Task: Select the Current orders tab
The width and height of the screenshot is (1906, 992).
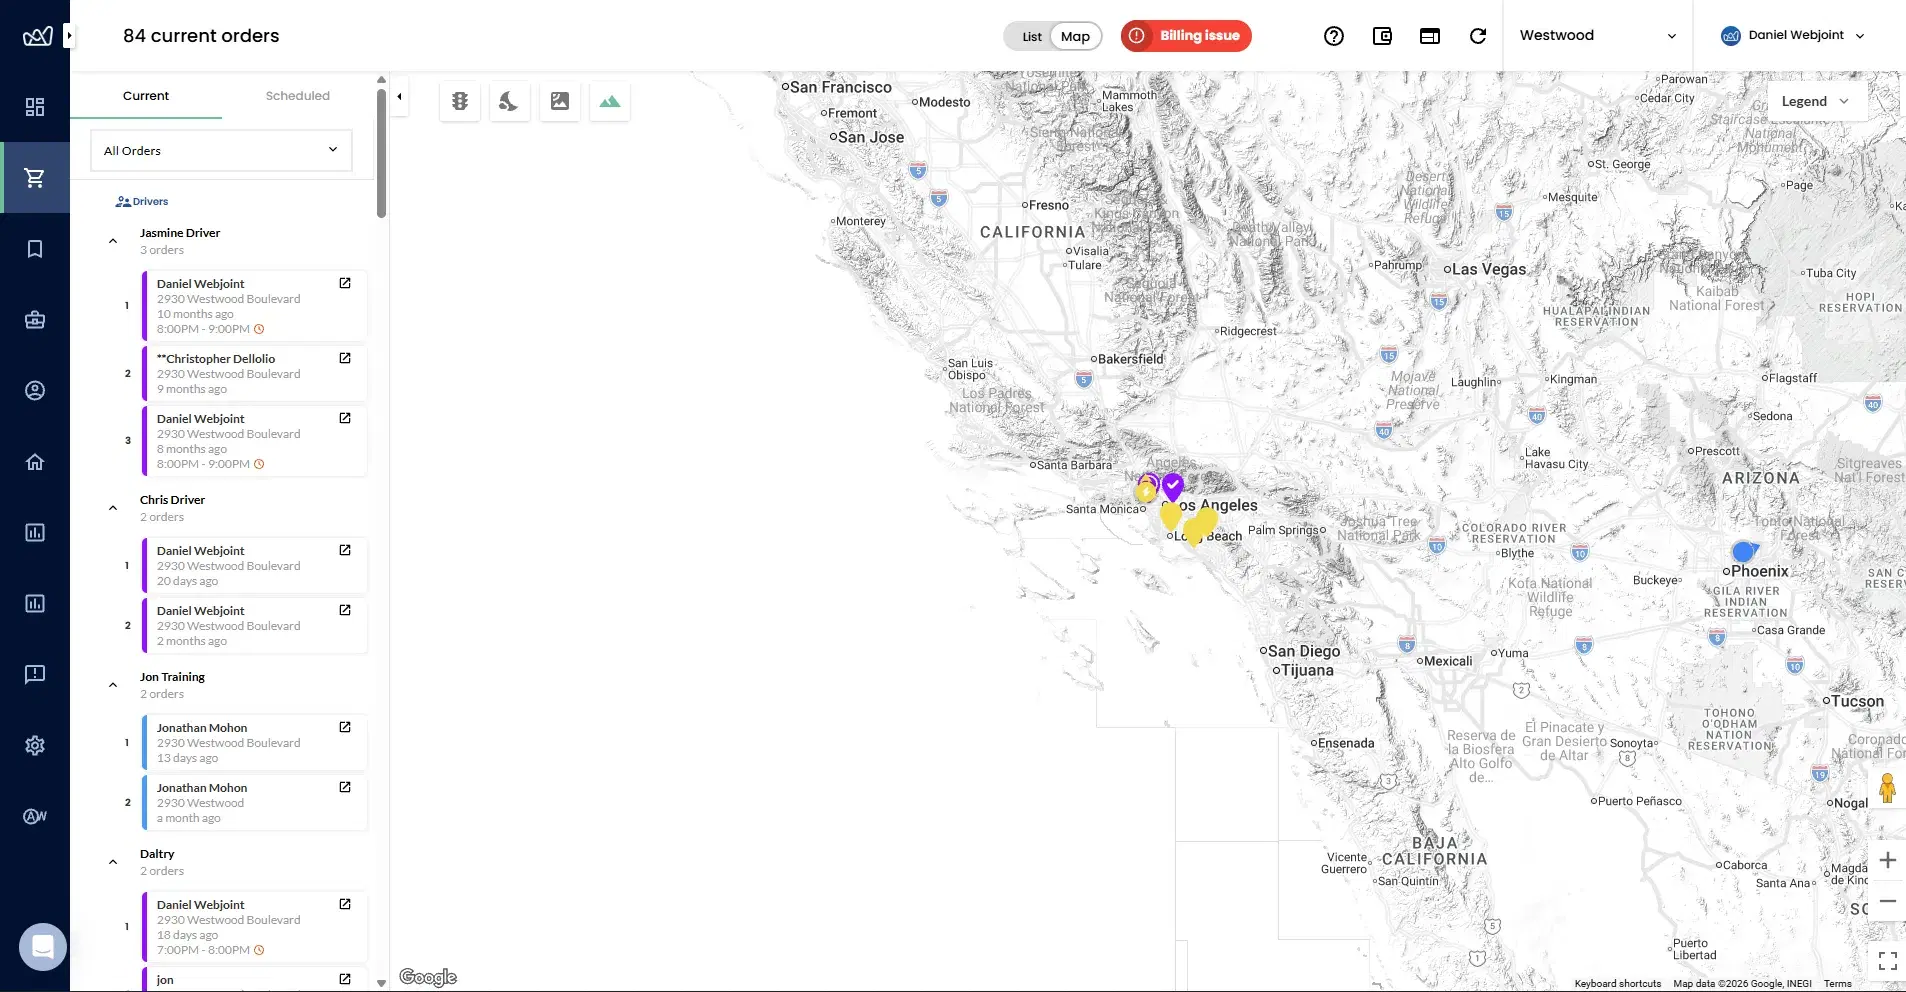Action: pos(145,95)
